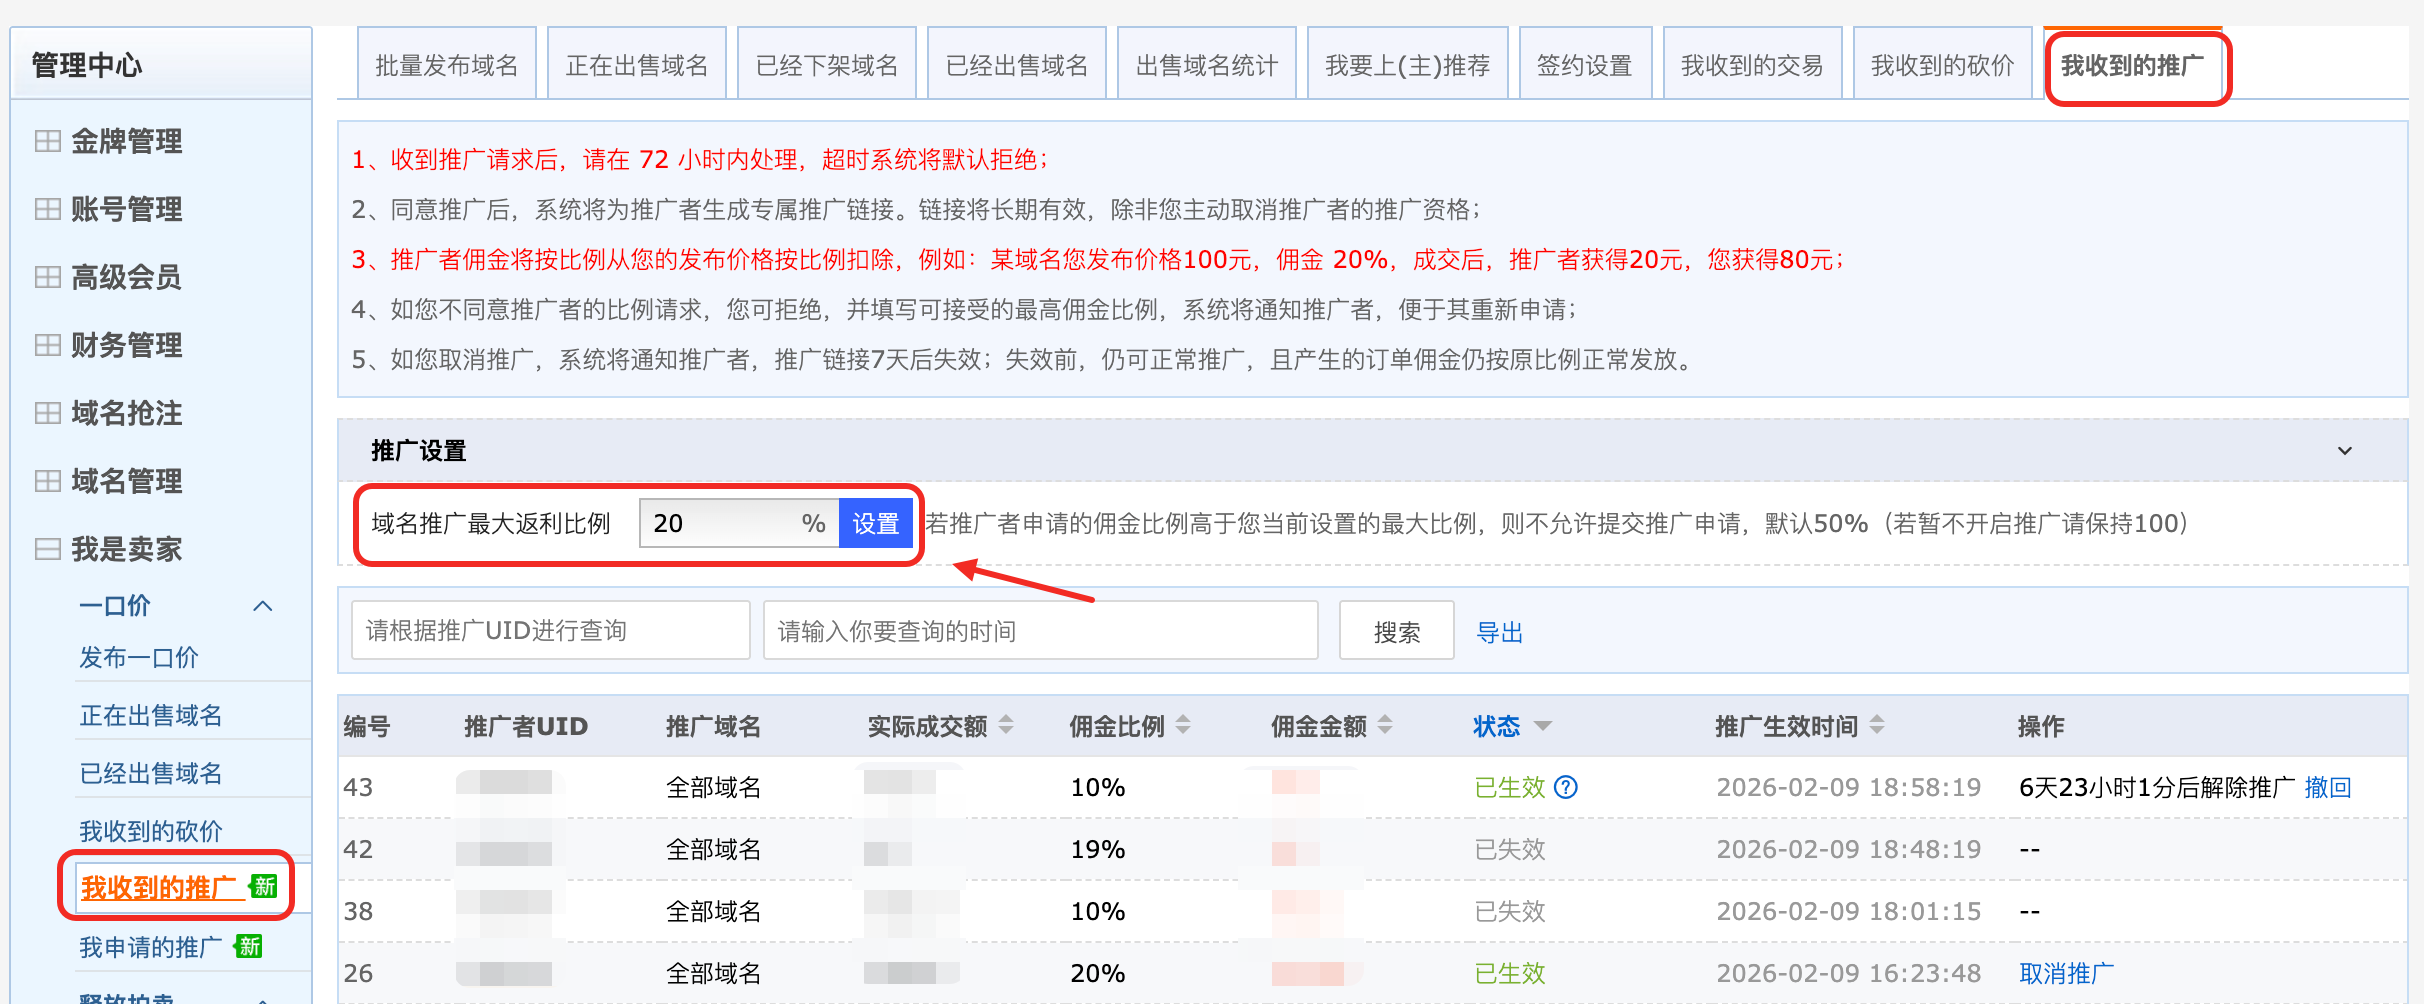Click the sort arrows on 实际成交额 column

coord(1006,725)
